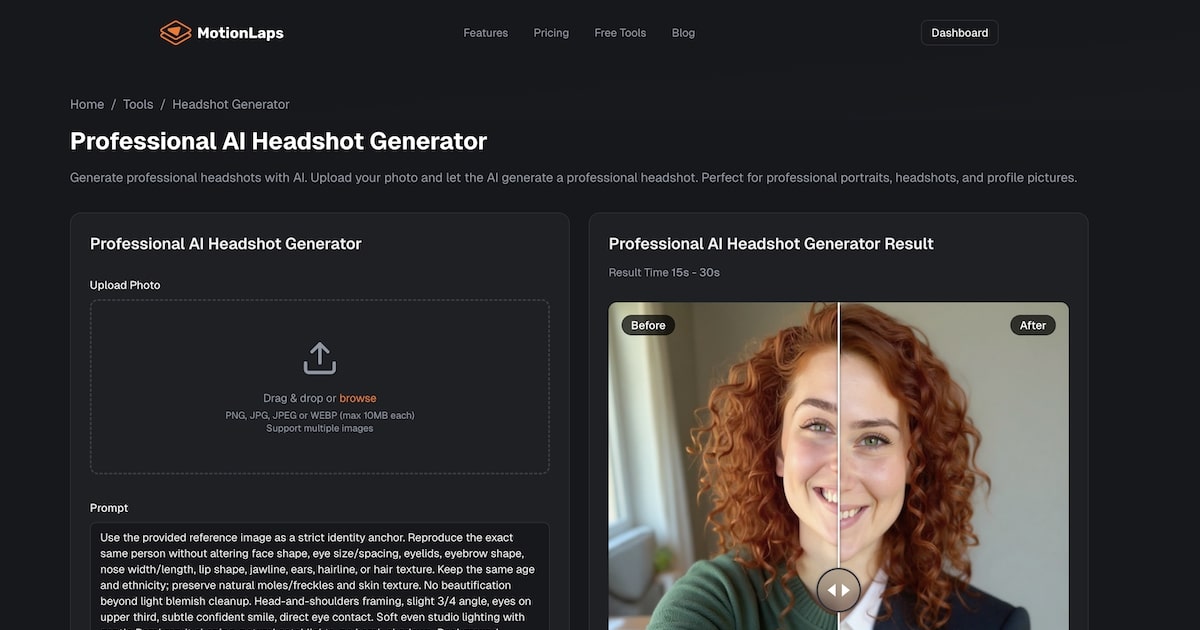The image size is (1200, 630).
Task: Click the upload arrow icon
Action: [x=320, y=358]
